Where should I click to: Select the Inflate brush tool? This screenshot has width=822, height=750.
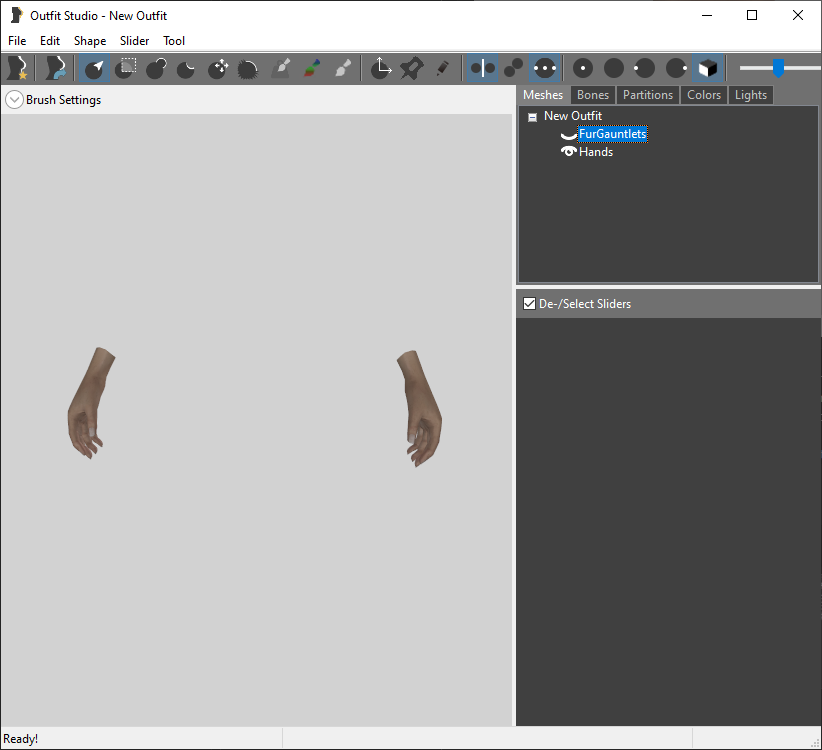[x=156, y=68]
